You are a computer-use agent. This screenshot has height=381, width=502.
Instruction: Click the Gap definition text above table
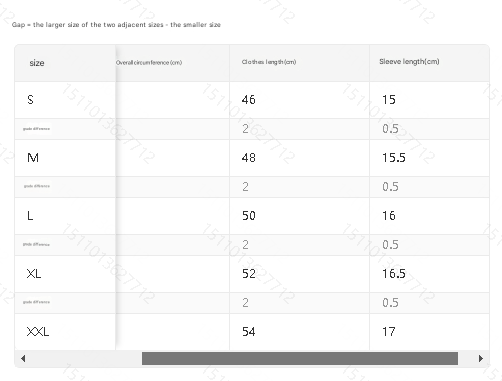tap(116, 25)
